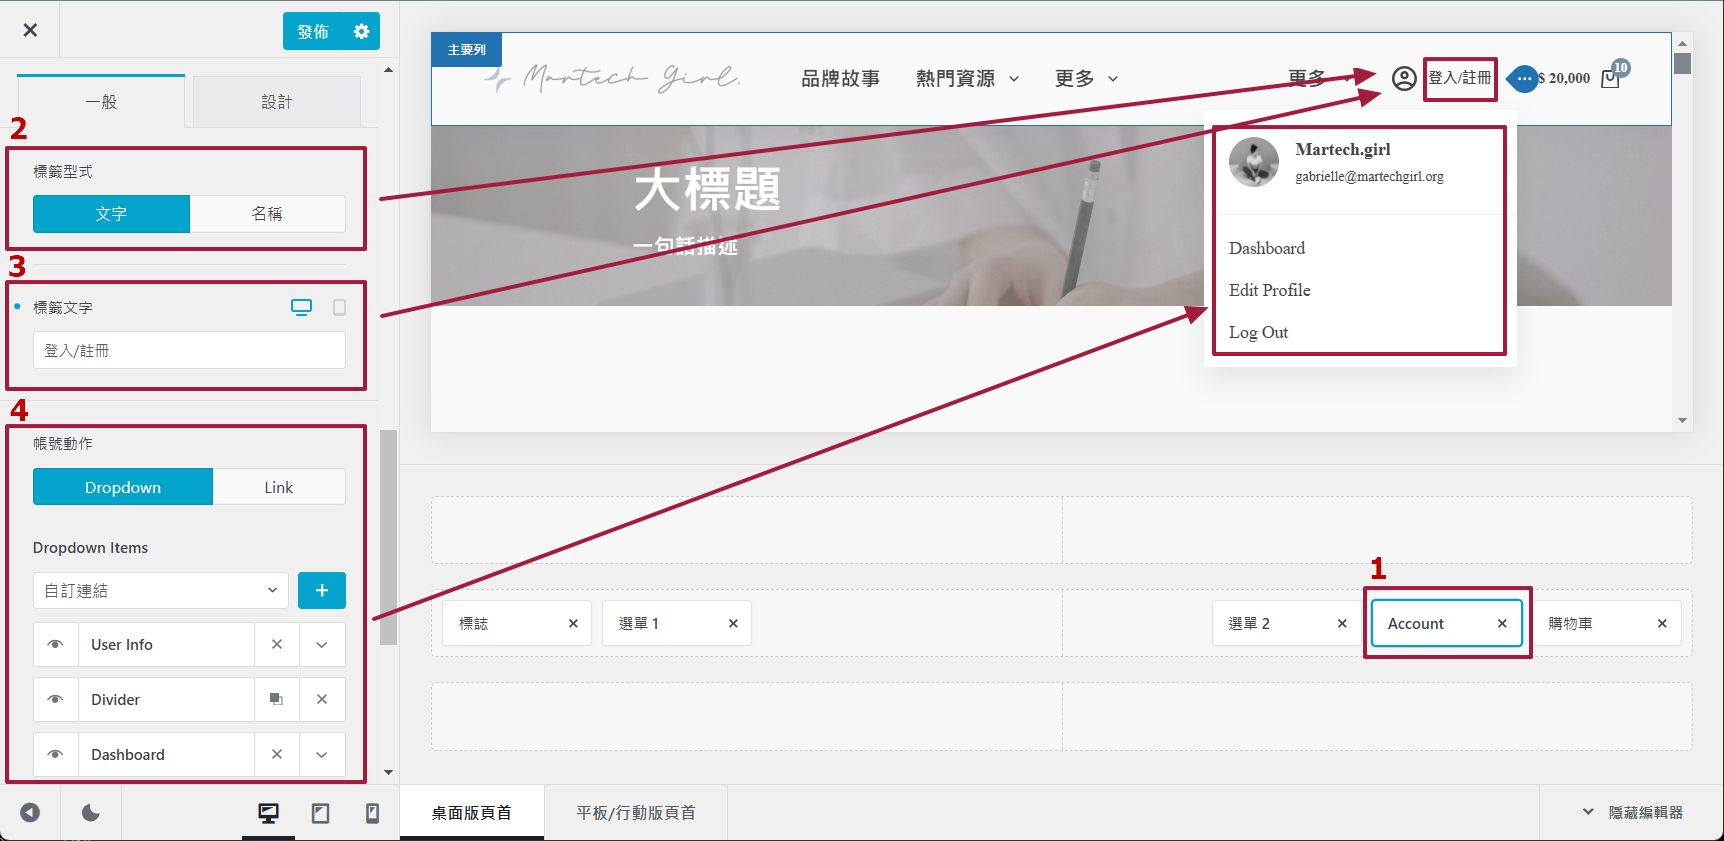
Task: Open the 自訂連結 dropdown
Action: point(161,590)
